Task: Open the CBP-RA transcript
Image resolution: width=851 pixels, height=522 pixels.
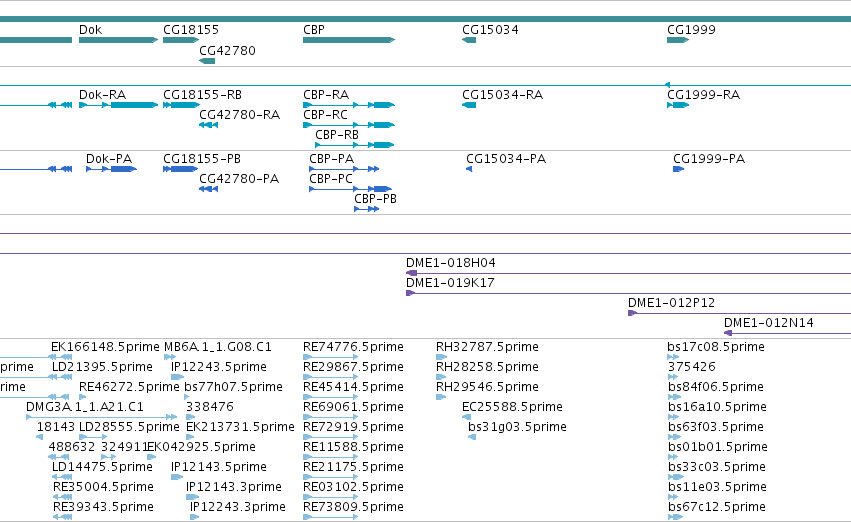Action: coord(349,105)
